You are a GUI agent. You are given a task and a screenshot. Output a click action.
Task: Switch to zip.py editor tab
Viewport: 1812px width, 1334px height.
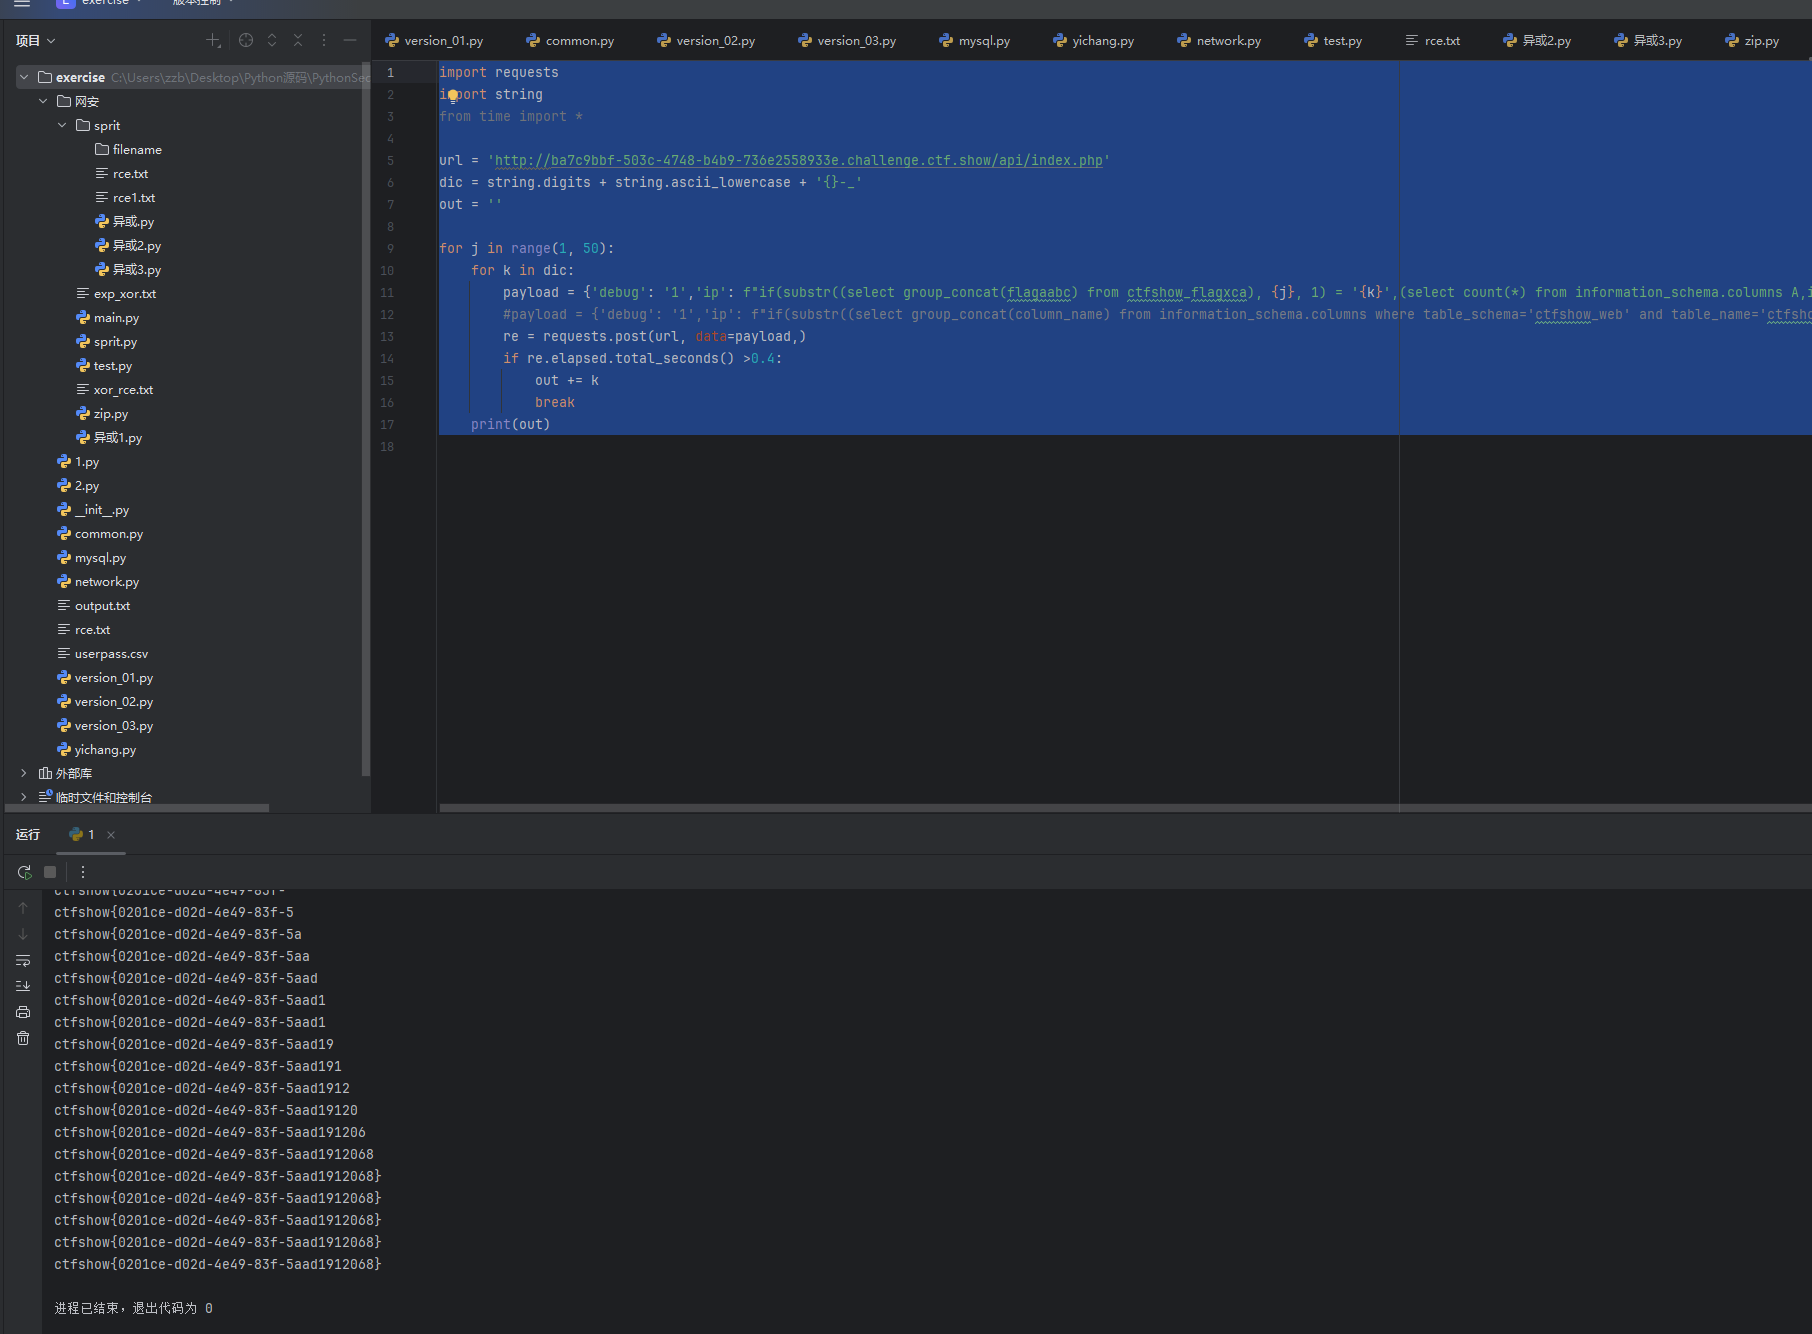(x=1752, y=41)
